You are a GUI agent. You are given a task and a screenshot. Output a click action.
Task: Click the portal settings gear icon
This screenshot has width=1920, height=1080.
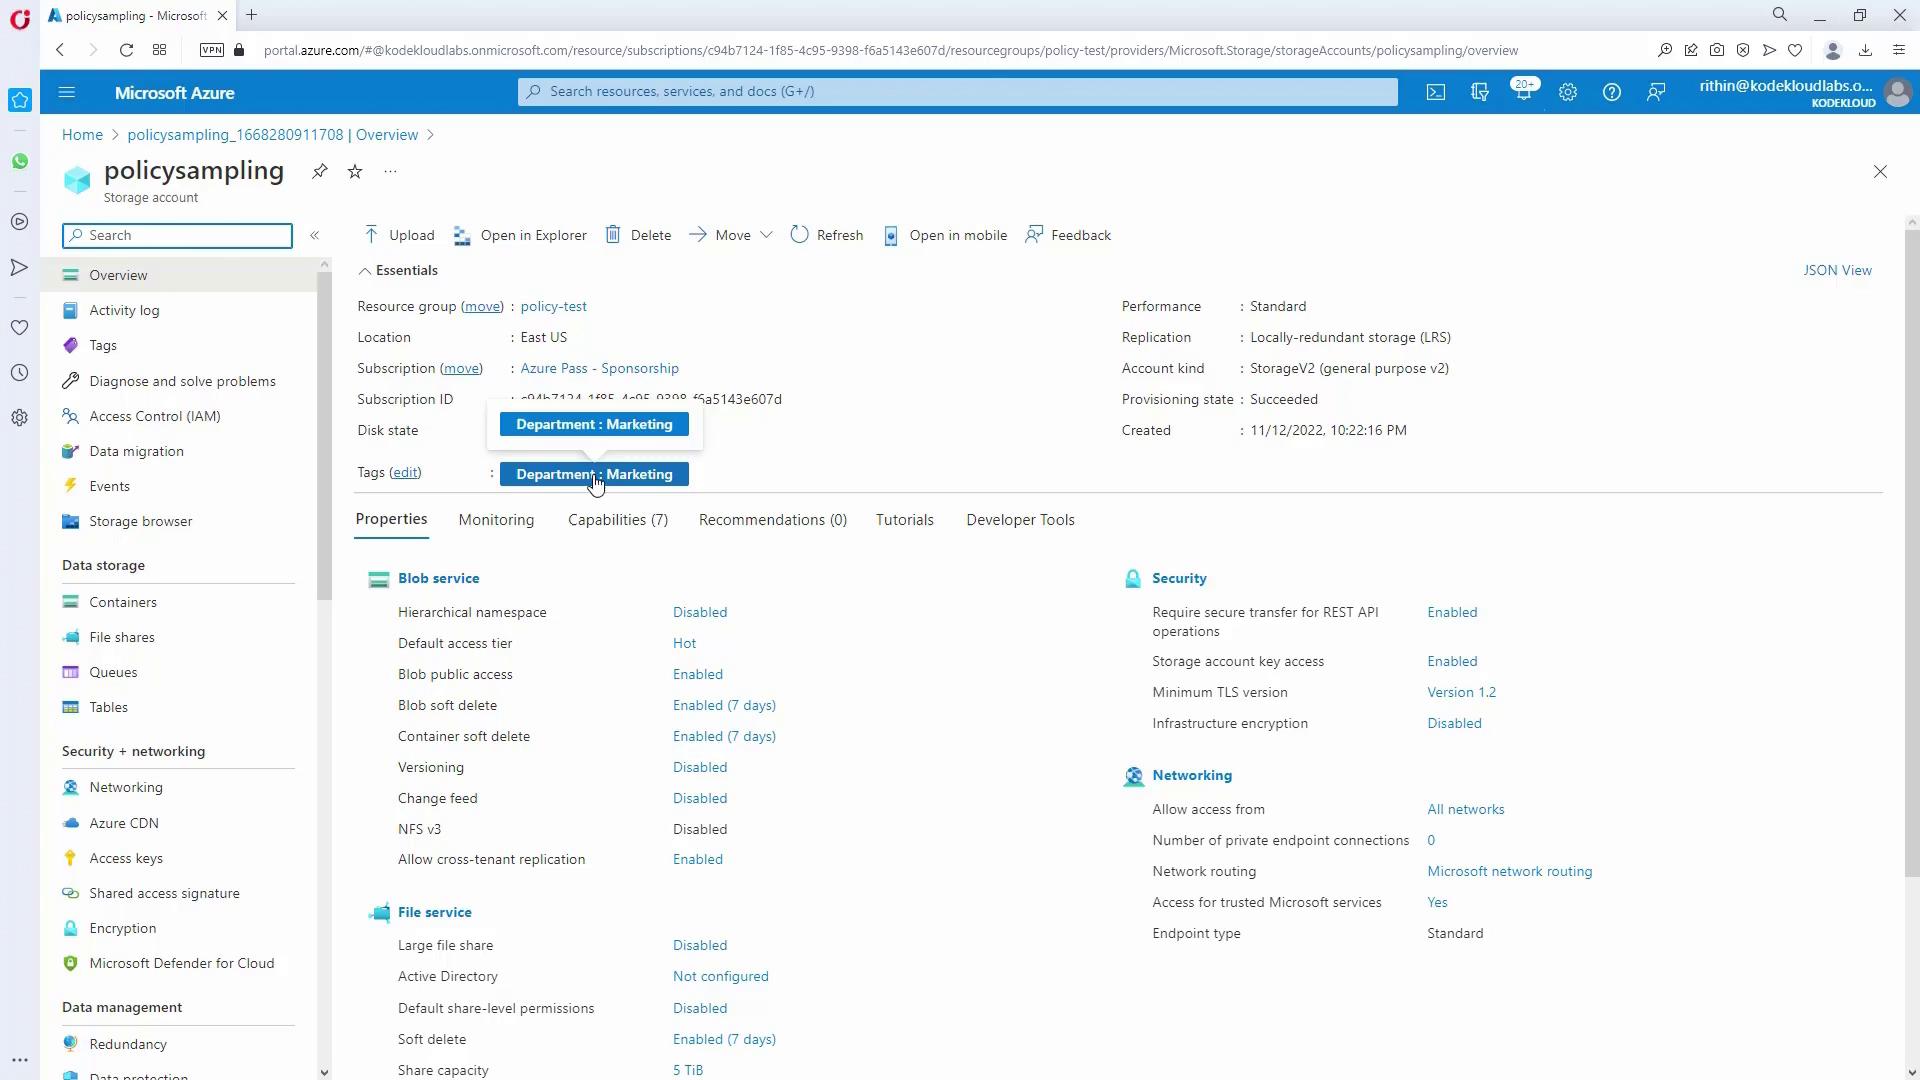1568,92
